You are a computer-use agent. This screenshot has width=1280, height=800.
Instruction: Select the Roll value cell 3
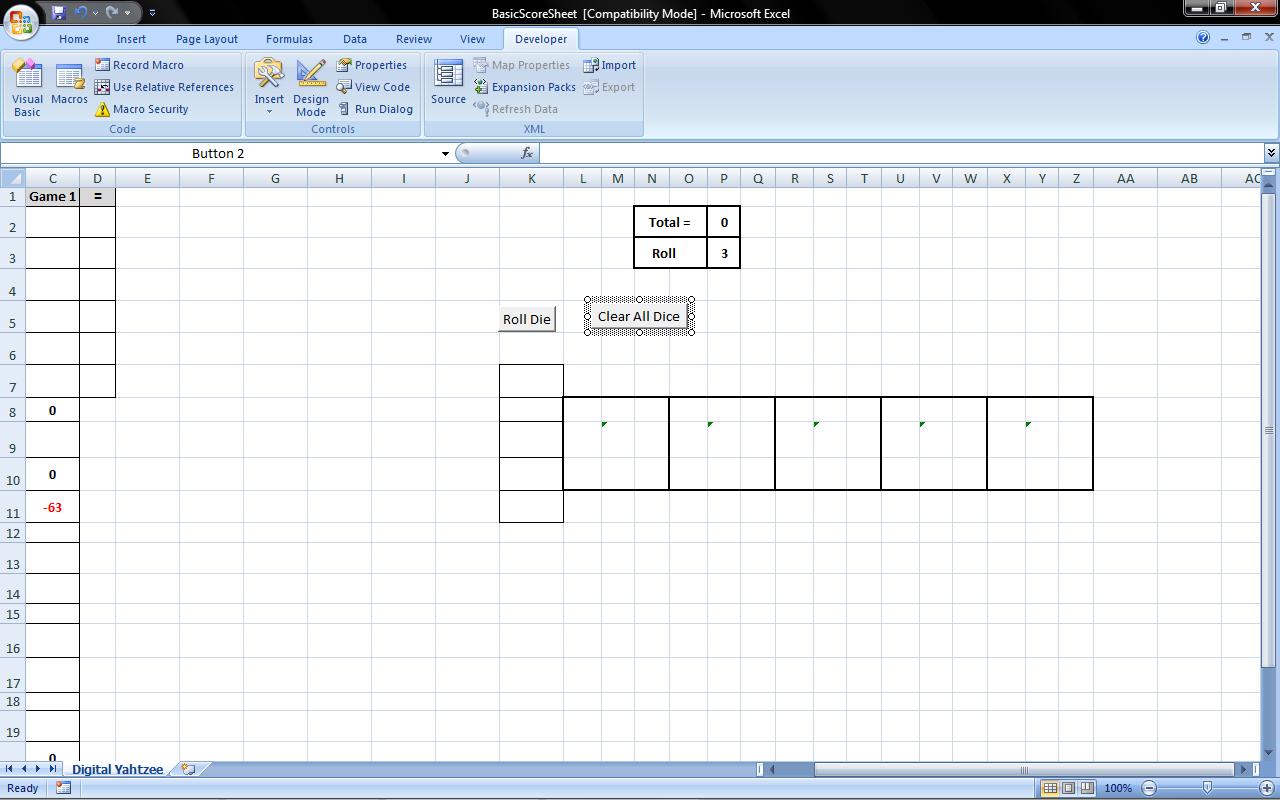click(x=724, y=253)
